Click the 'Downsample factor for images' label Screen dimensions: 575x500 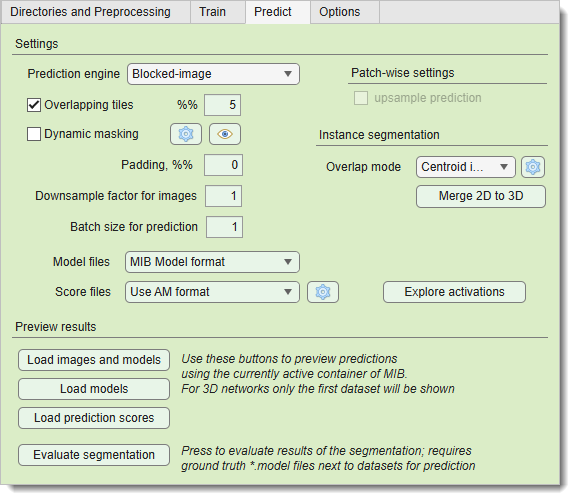[116, 196]
